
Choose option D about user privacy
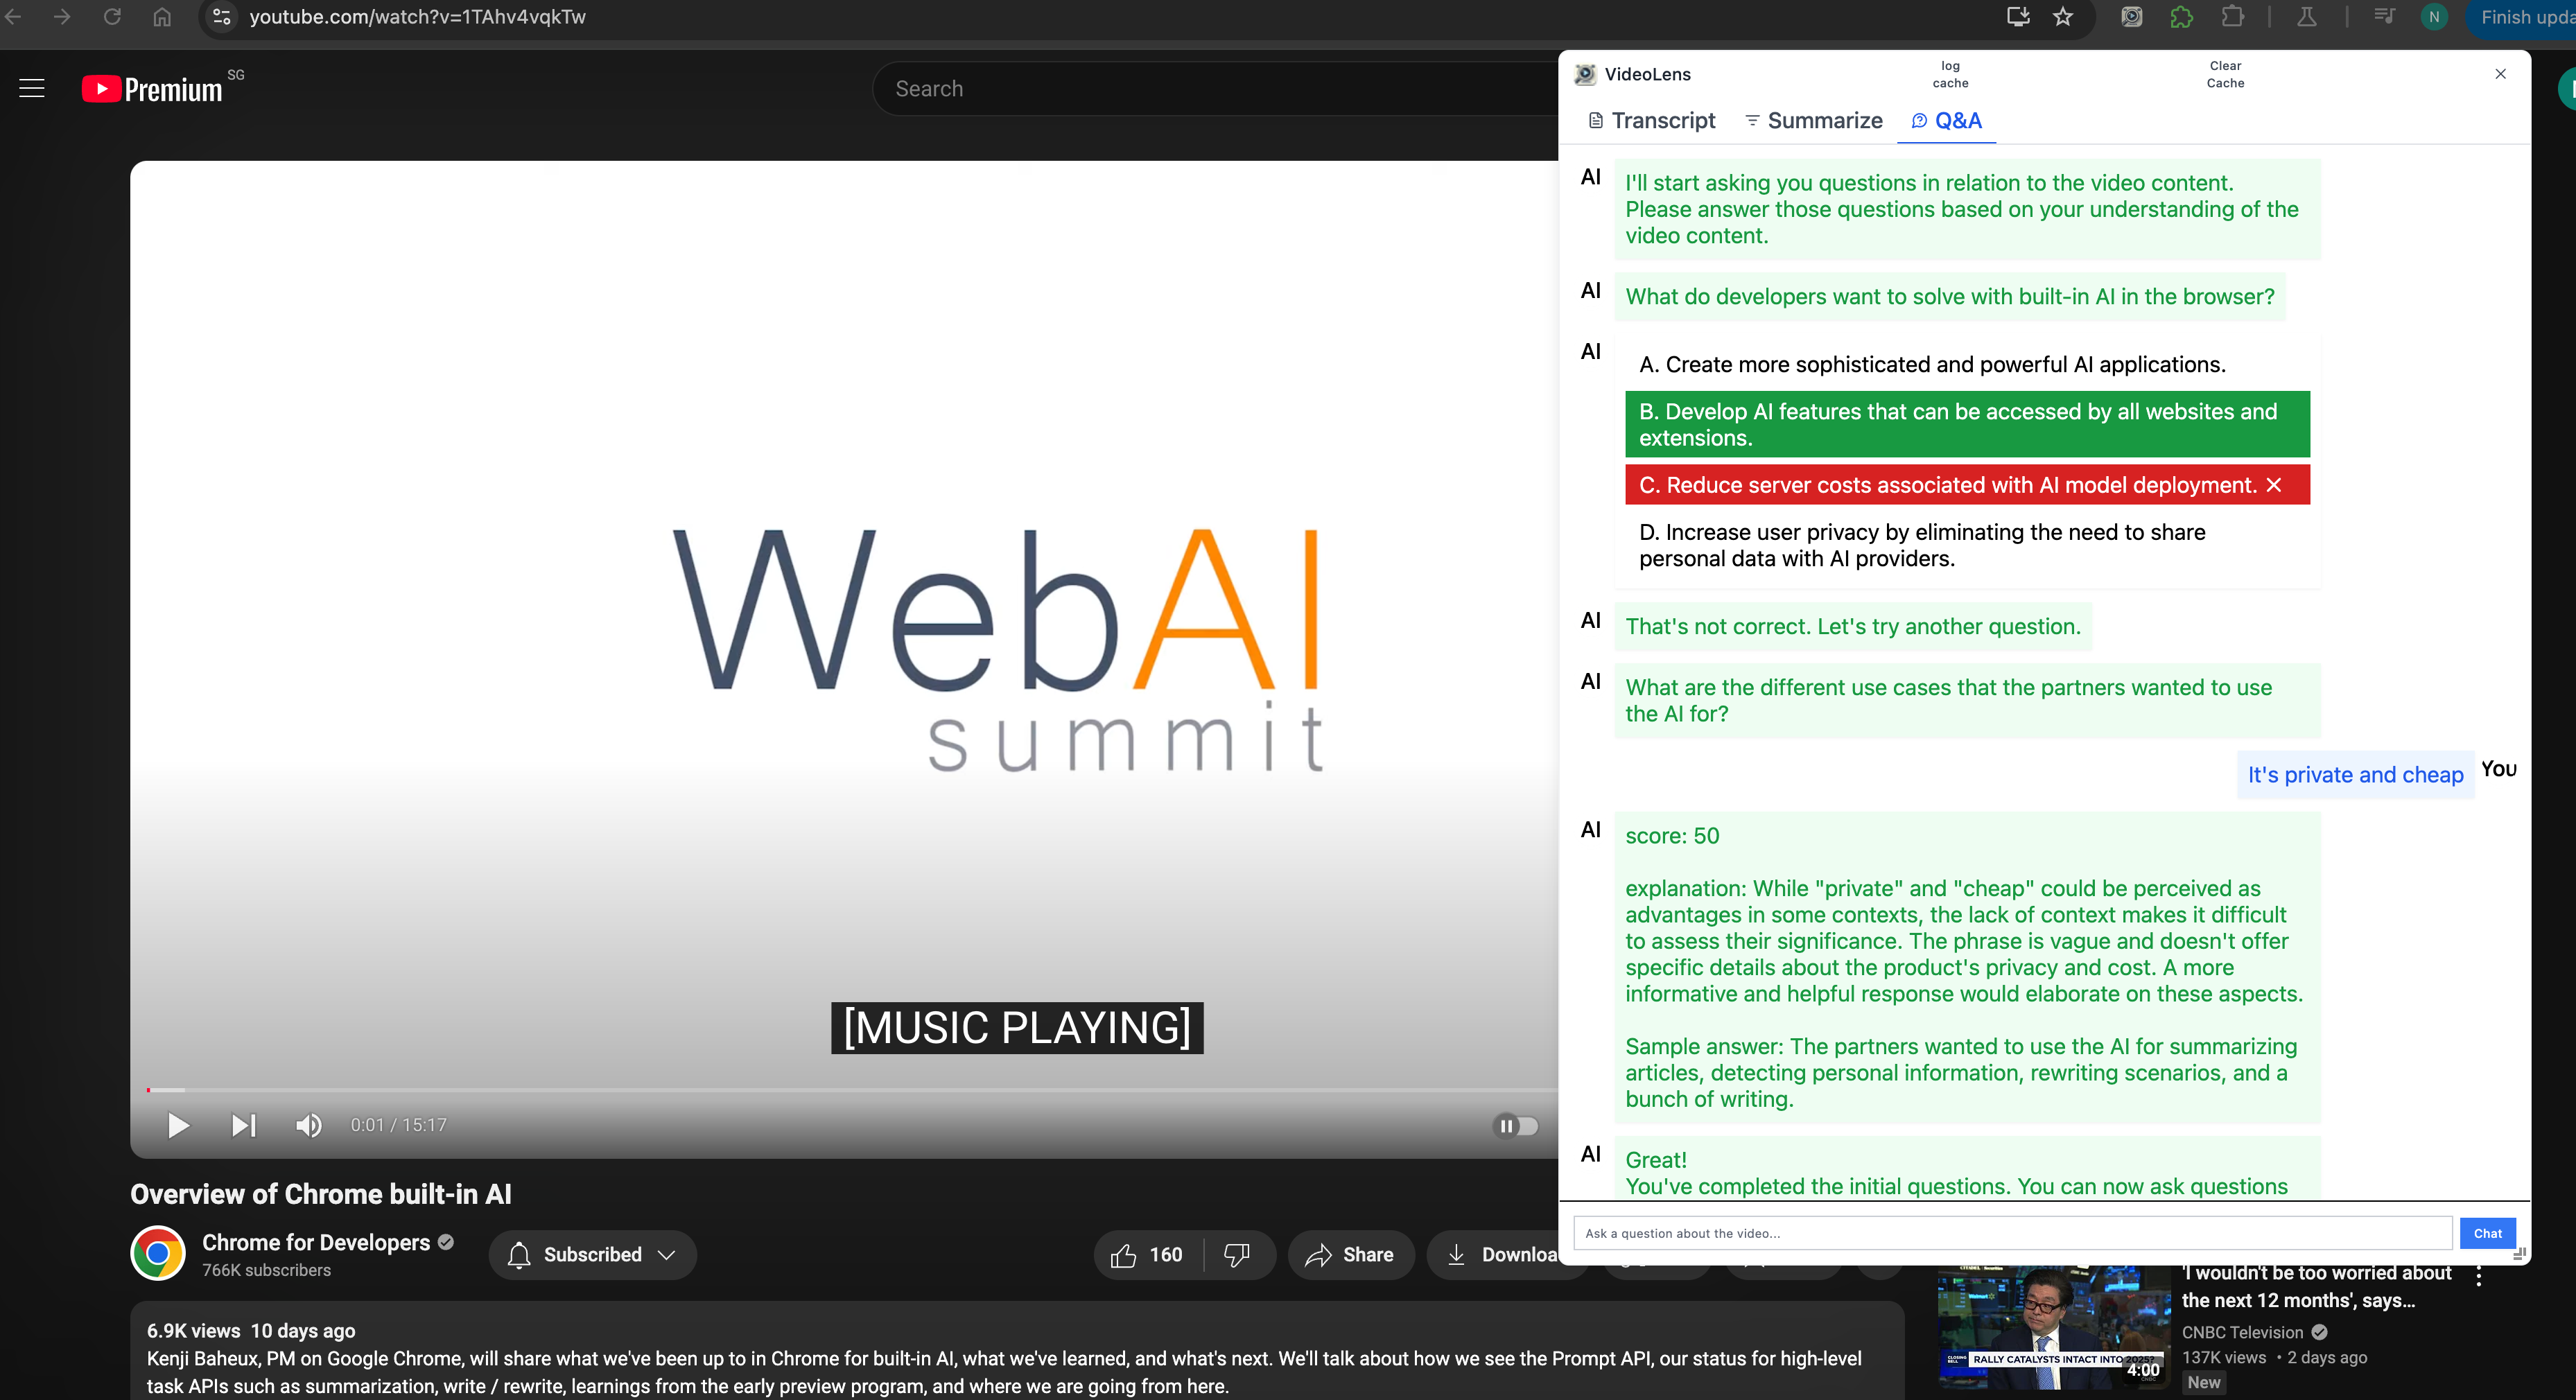tap(1921, 546)
